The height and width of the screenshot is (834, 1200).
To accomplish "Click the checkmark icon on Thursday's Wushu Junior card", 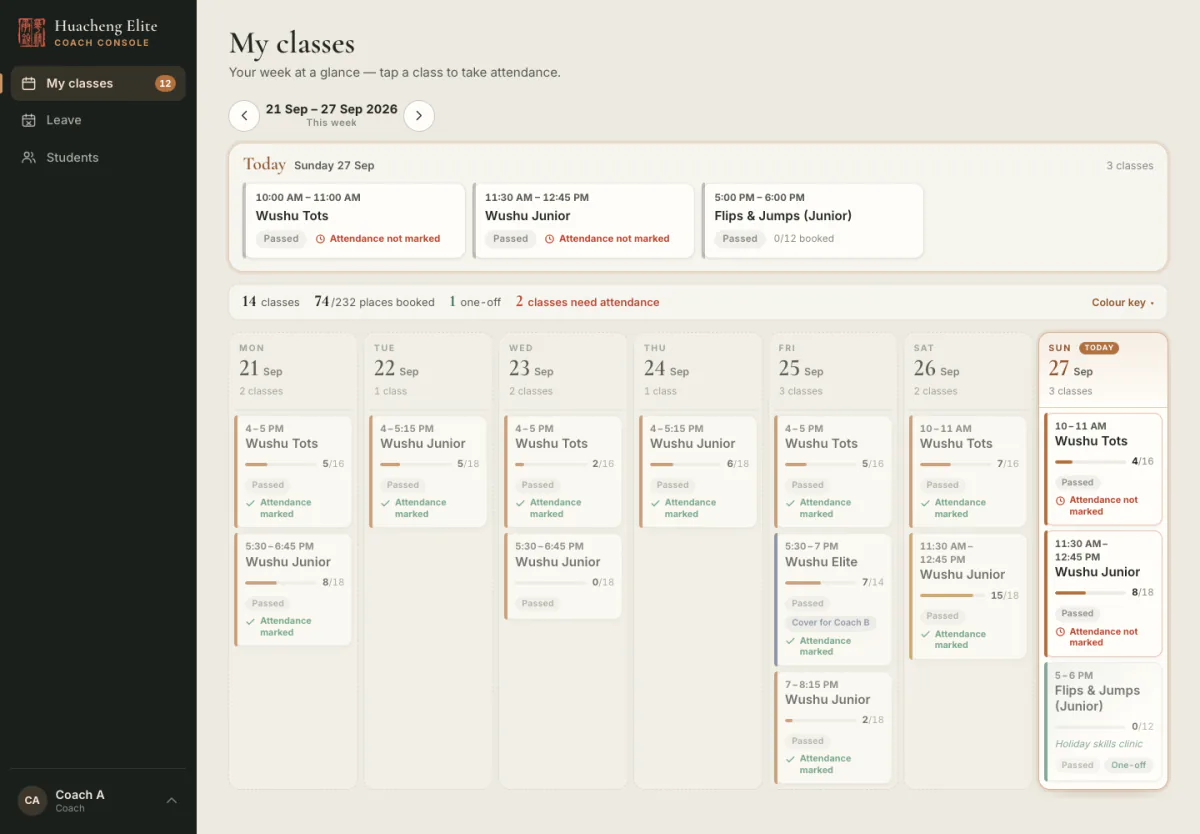I will [x=657, y=503].
